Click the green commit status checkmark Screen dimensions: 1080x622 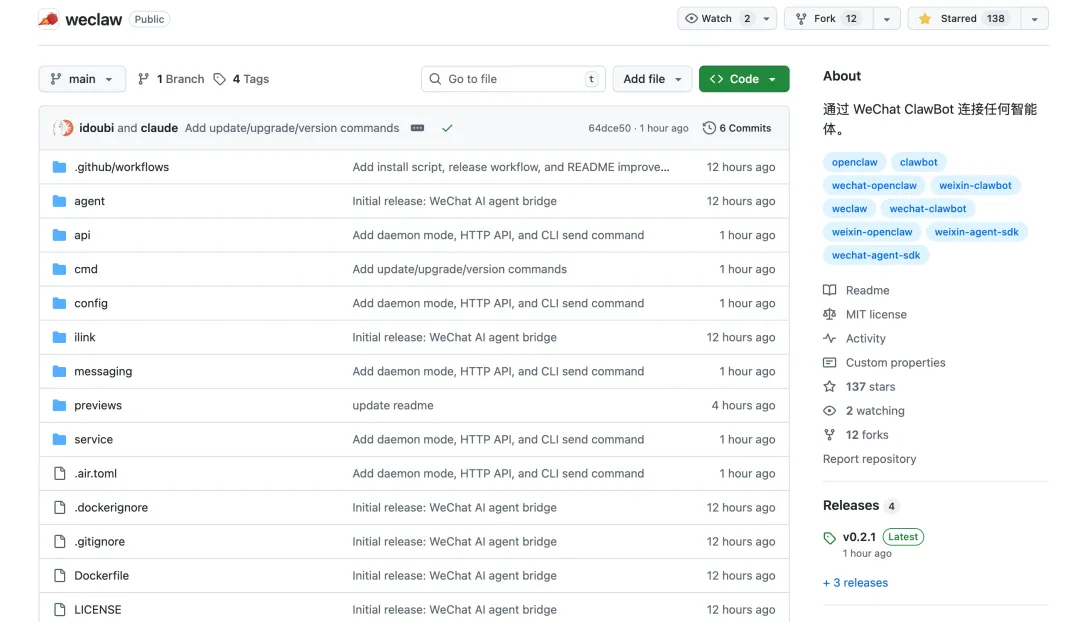[x=447, y=128]
